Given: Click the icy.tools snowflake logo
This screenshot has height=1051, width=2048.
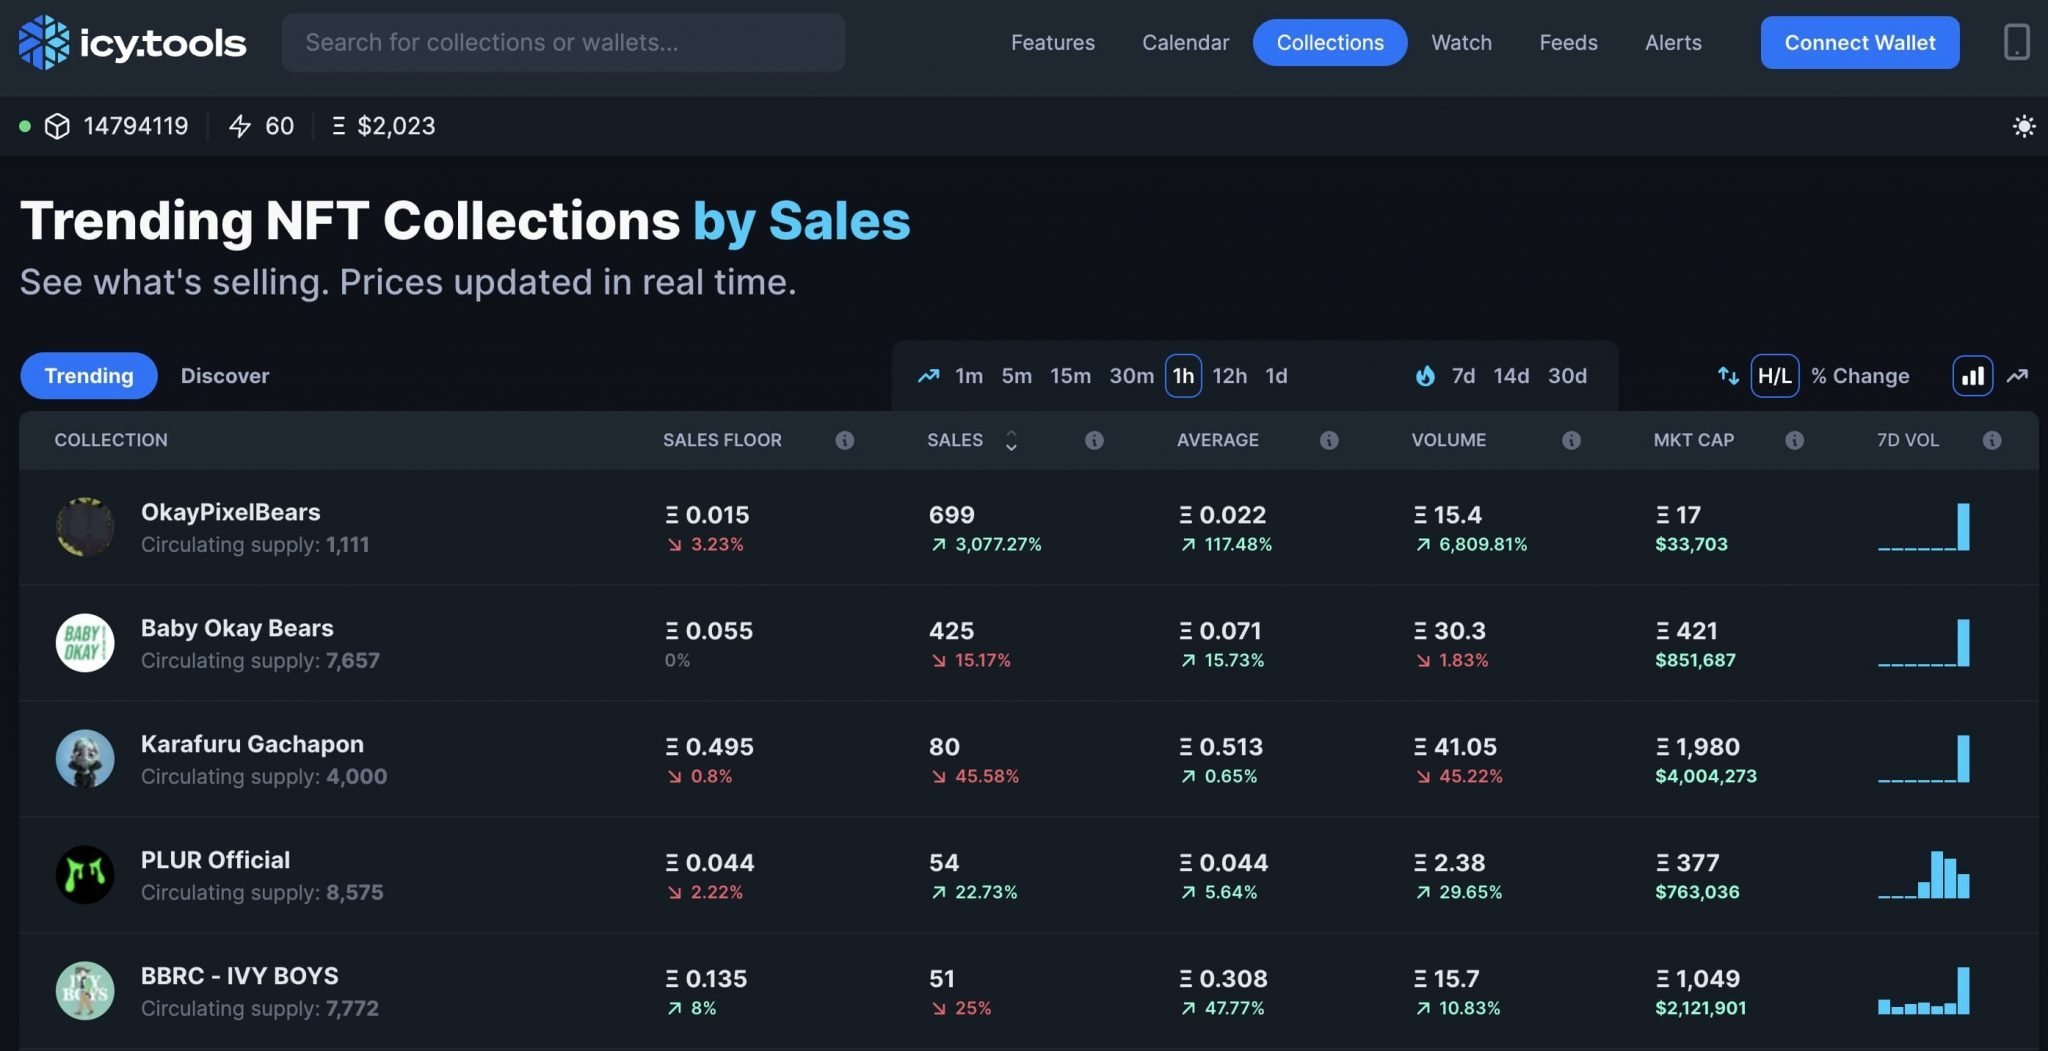Looking at the screenshot, I should [x=44, y=42].
